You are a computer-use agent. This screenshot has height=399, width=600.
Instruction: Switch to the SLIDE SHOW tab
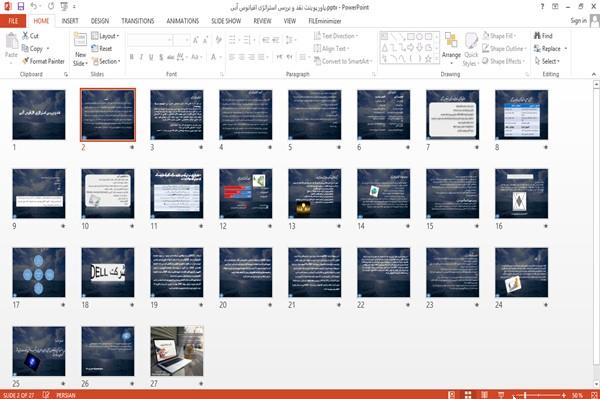click(226, 21)
